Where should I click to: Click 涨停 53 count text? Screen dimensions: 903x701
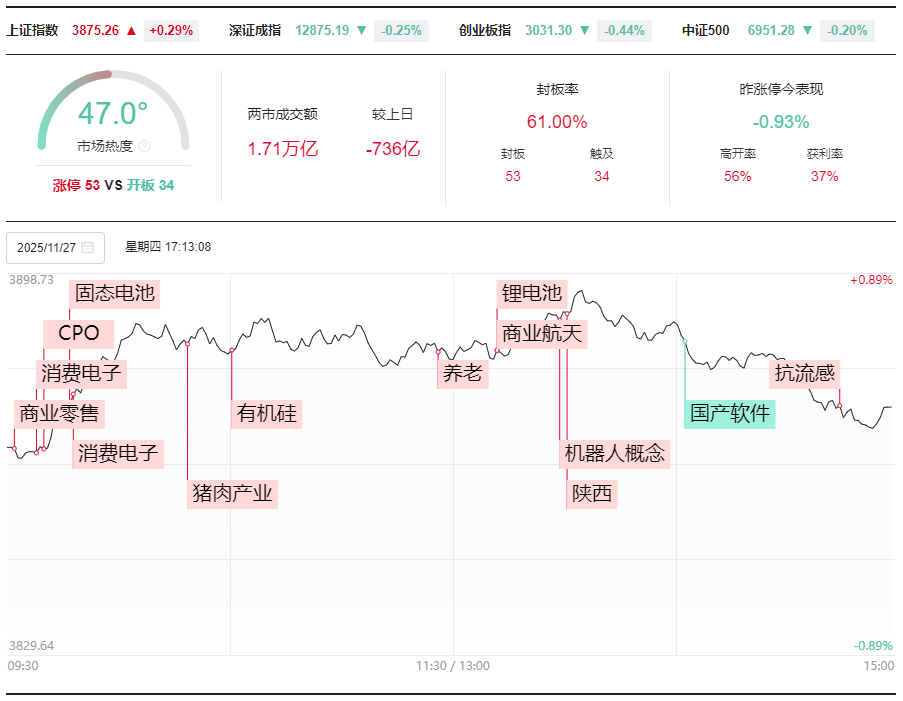click(x=76, y=185)
